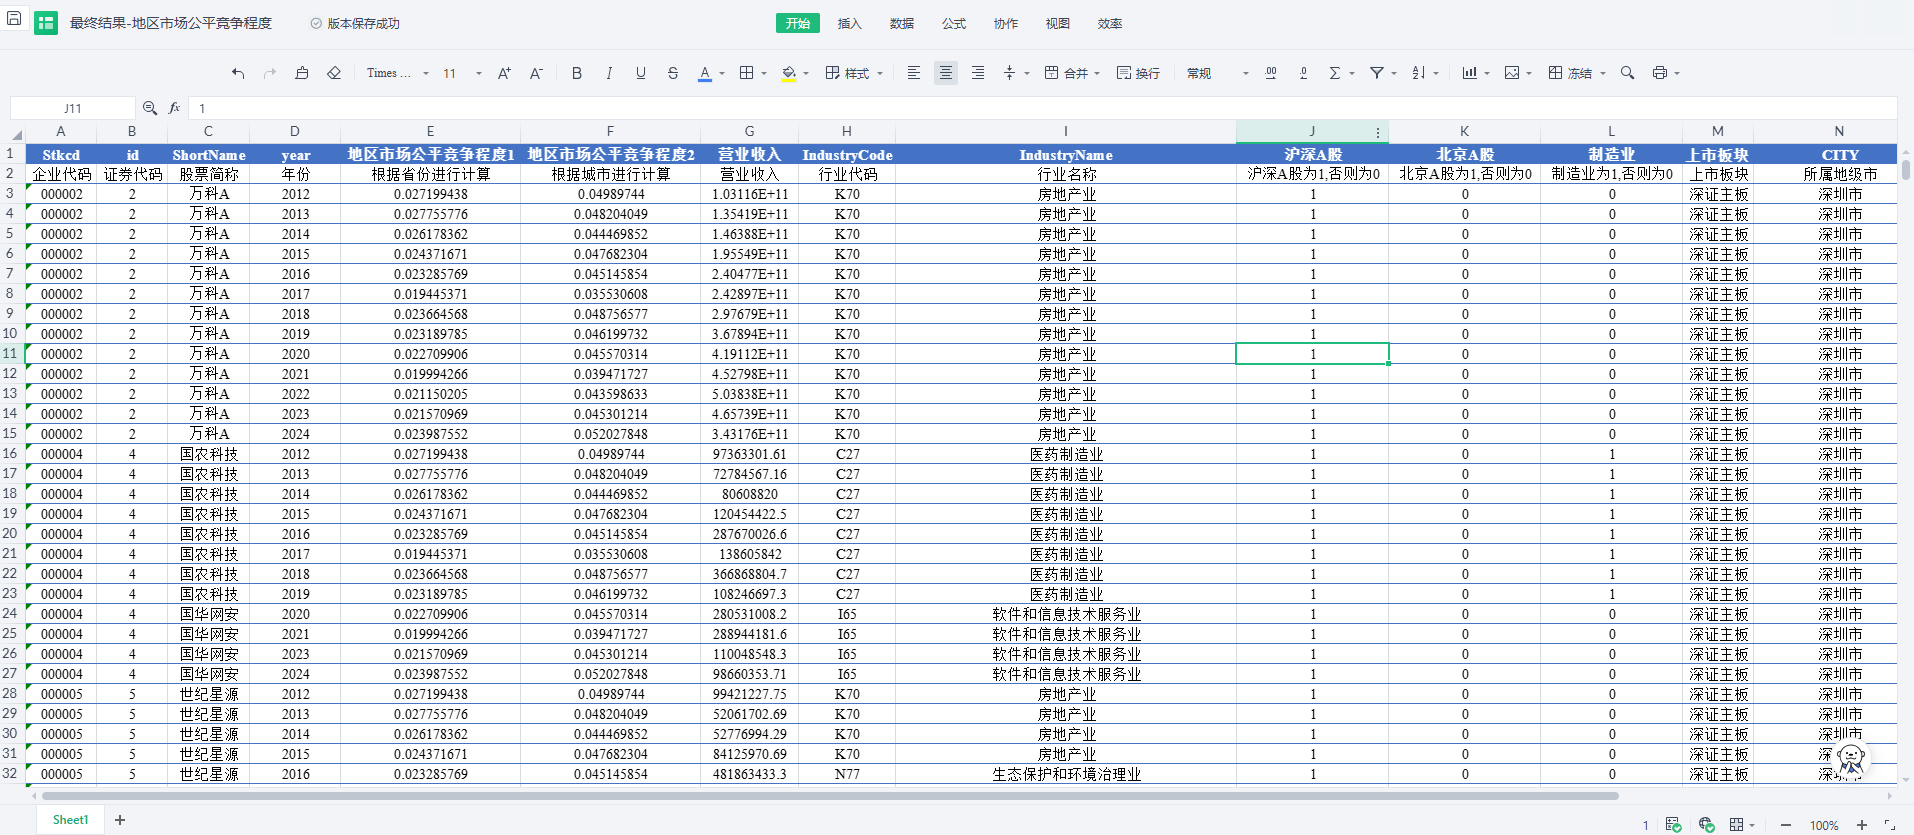The width and height of the screenshot is (1914, 835).
Task: Click the undo arrow icon
Action: point(238,73)
